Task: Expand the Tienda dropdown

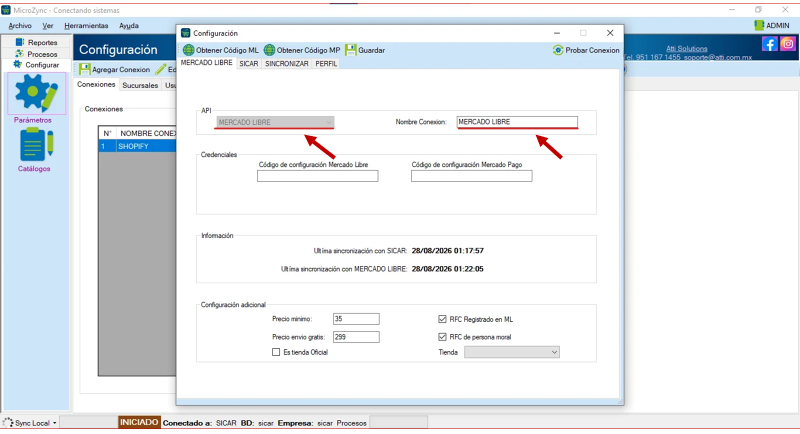Action: (512, 352)
